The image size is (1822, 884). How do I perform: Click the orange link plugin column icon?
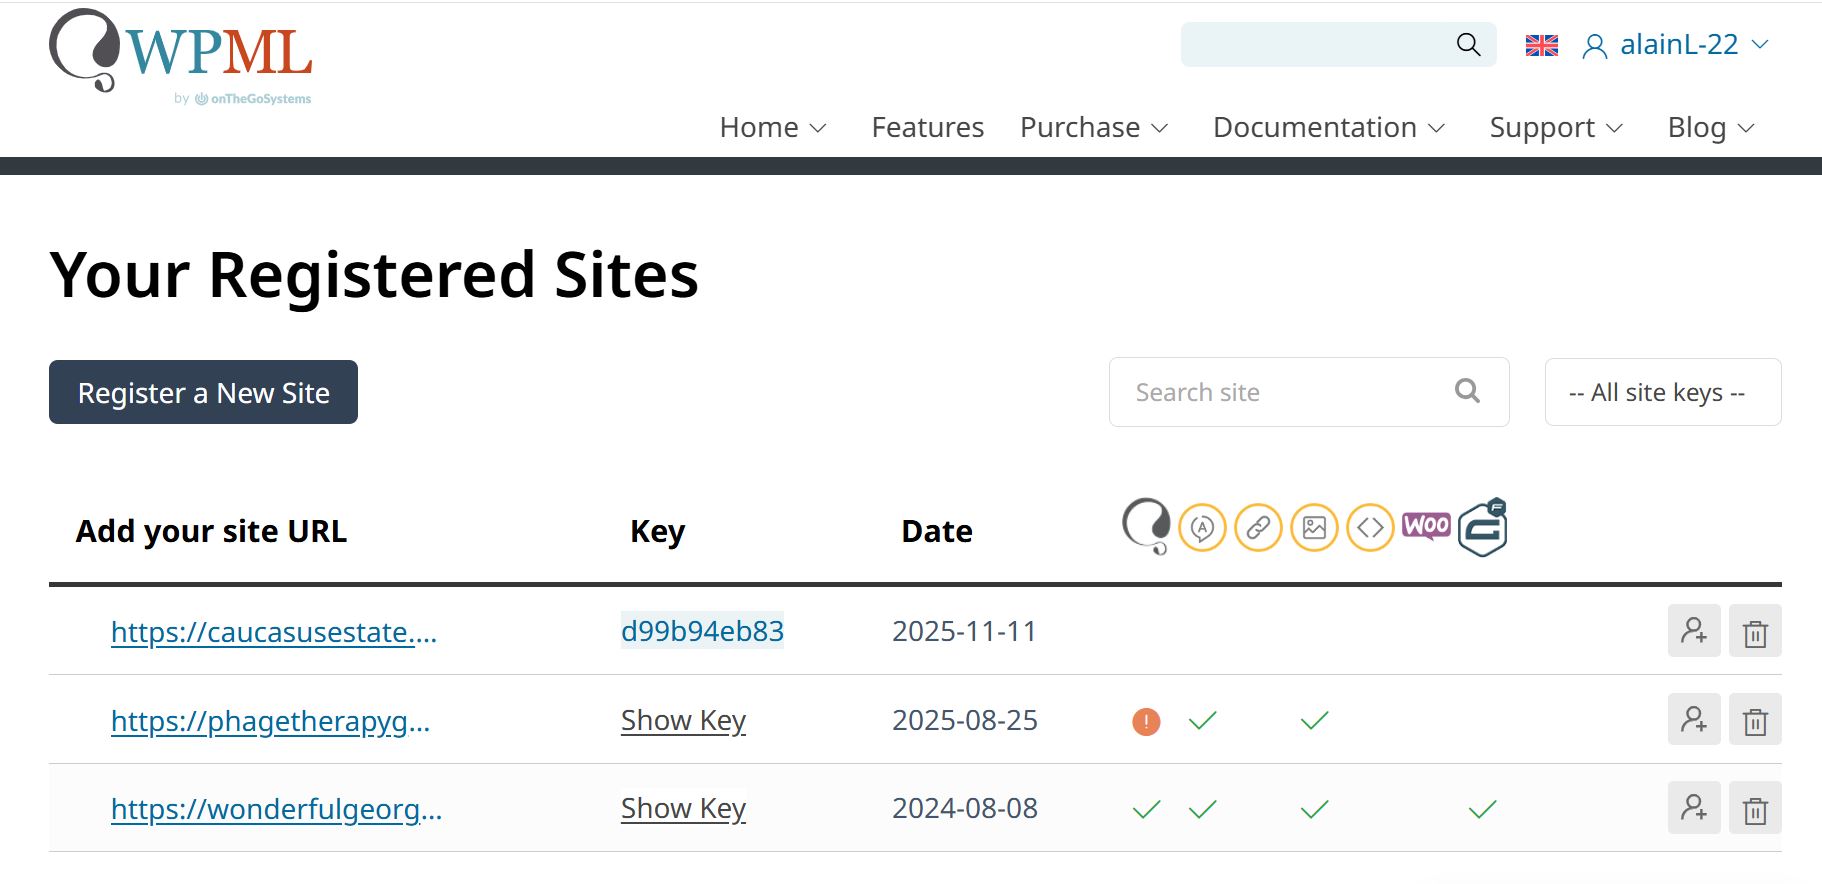click(x=1258, y=527)
